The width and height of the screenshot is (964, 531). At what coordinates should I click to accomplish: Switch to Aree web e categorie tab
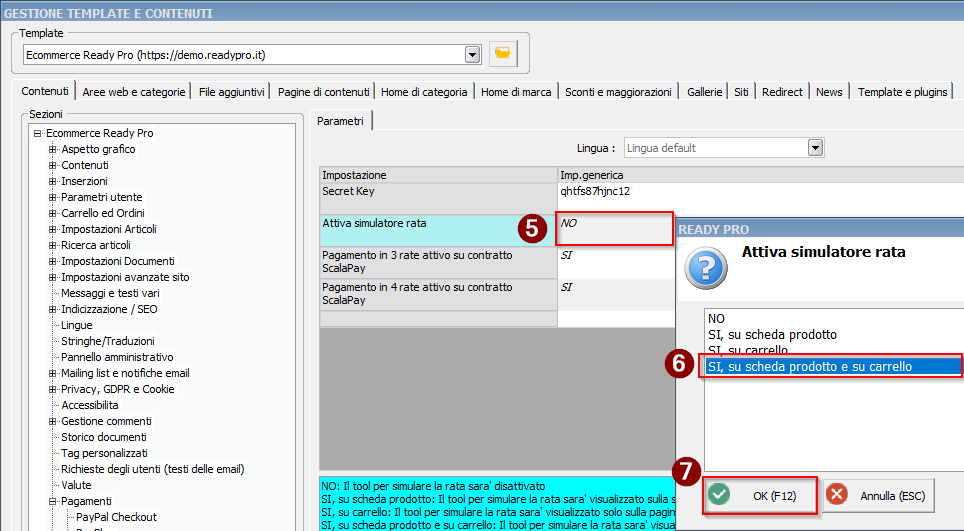134,92
